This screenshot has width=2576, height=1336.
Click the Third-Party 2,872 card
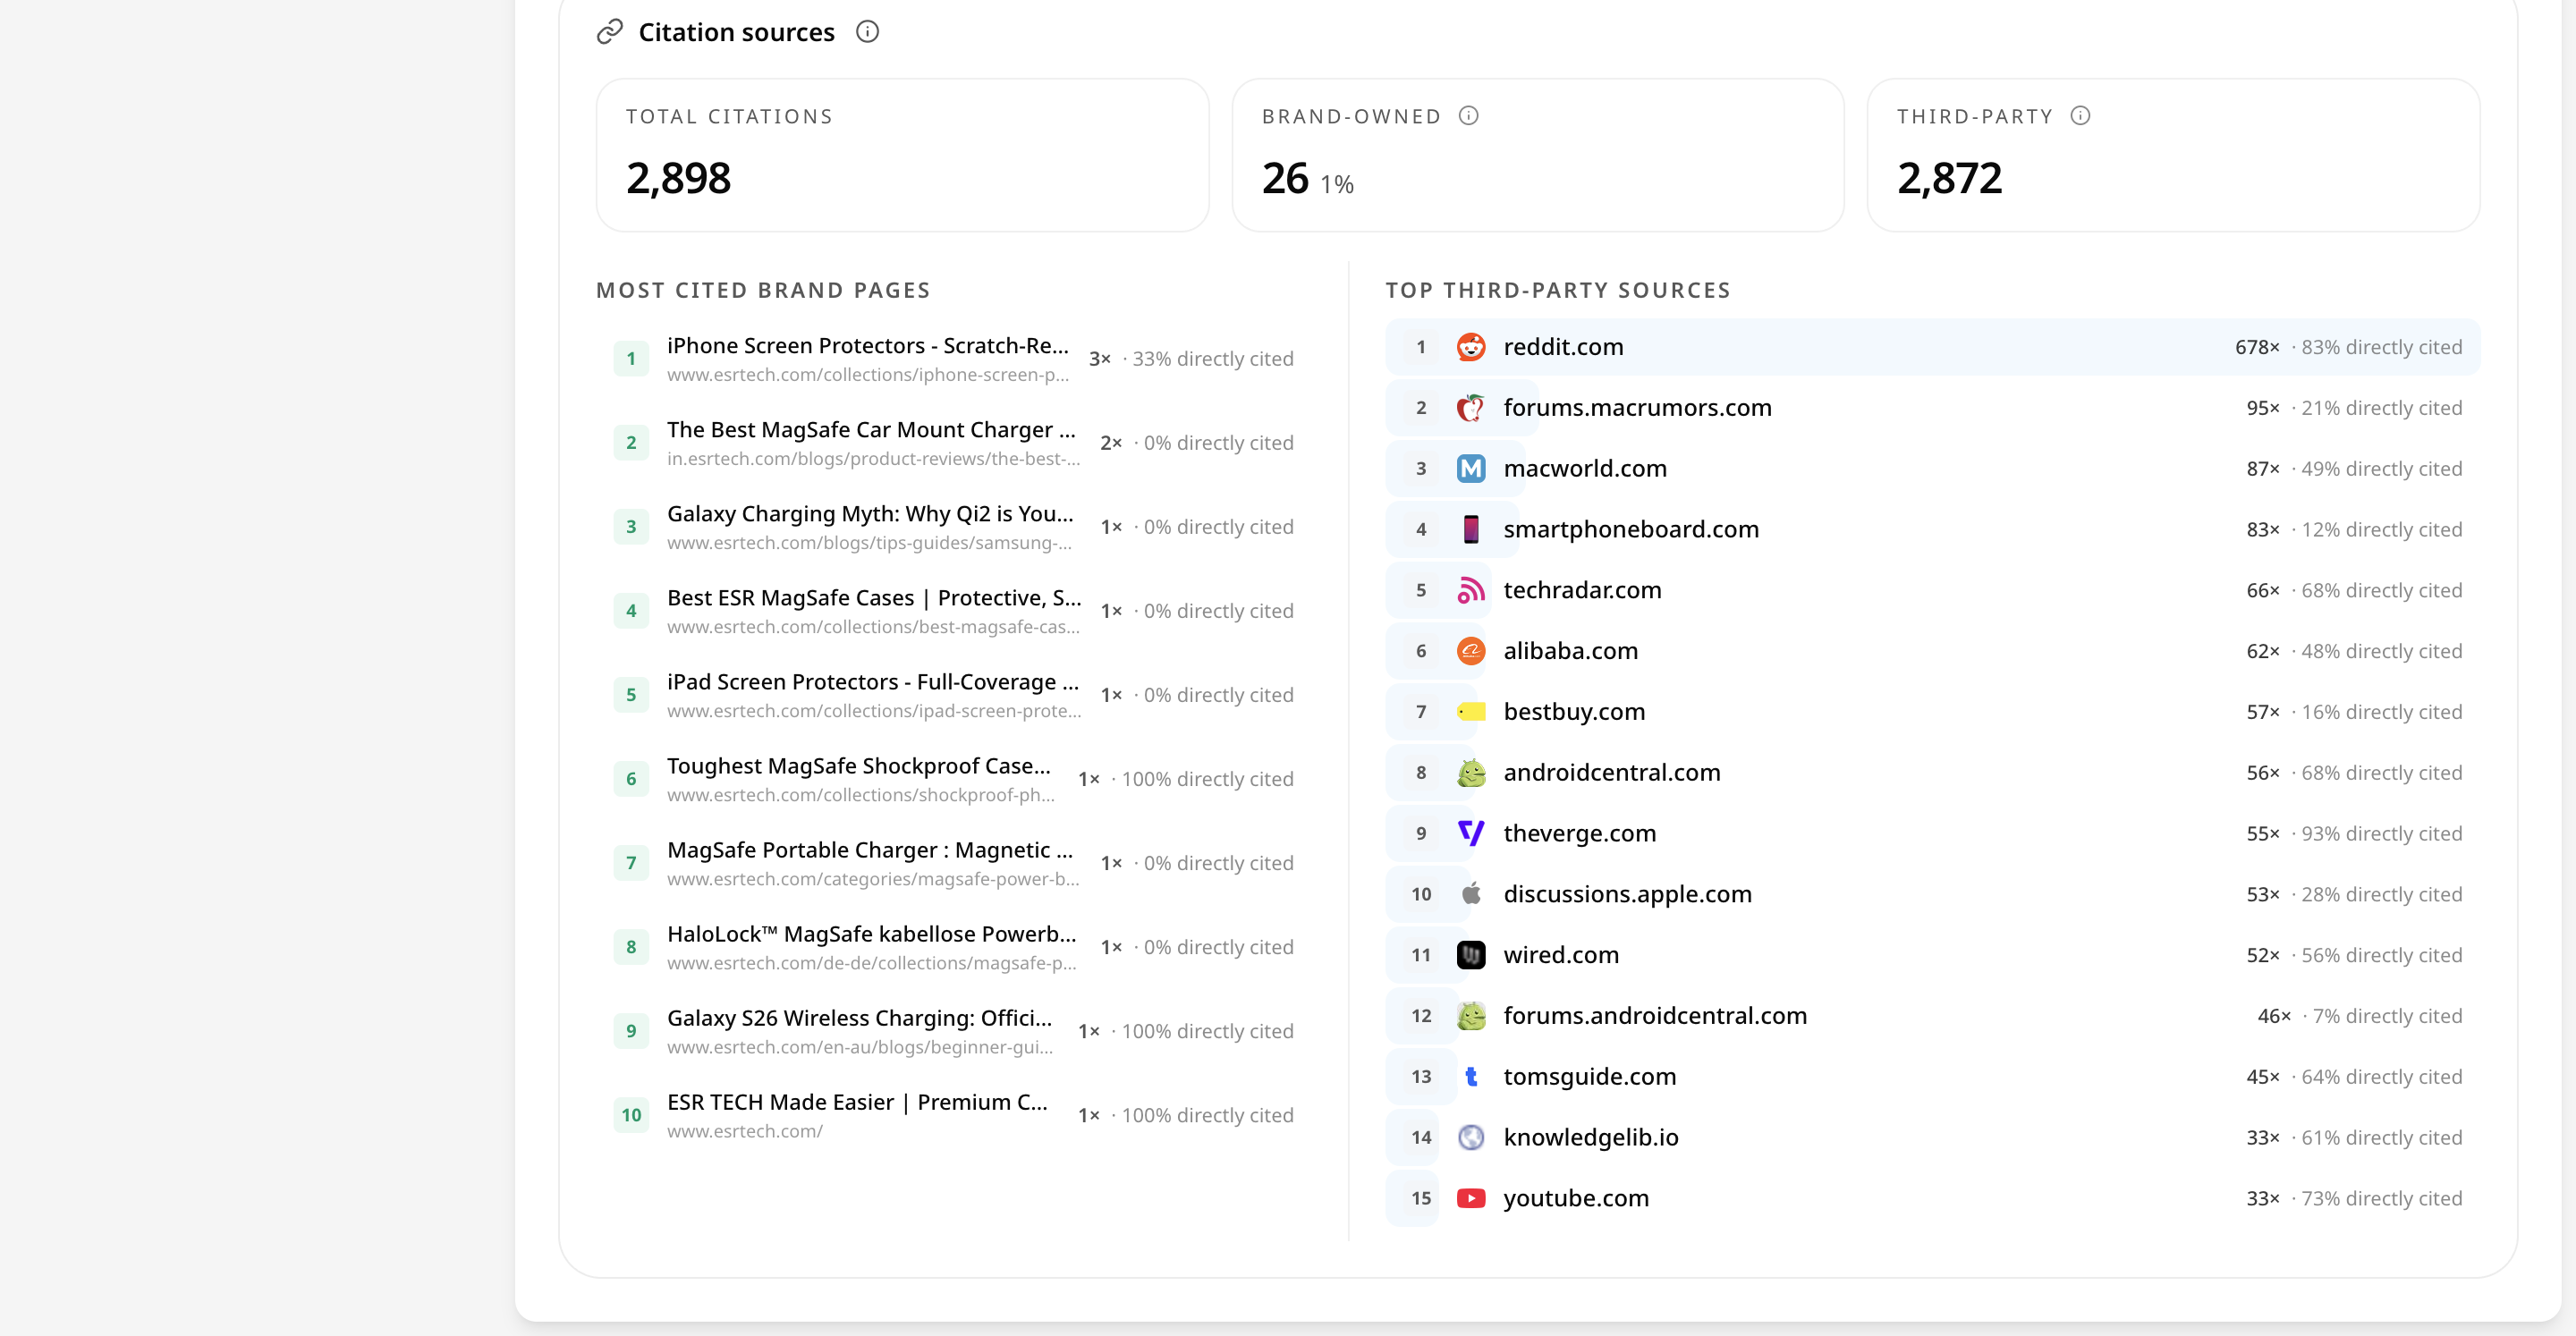[2173, 155]
